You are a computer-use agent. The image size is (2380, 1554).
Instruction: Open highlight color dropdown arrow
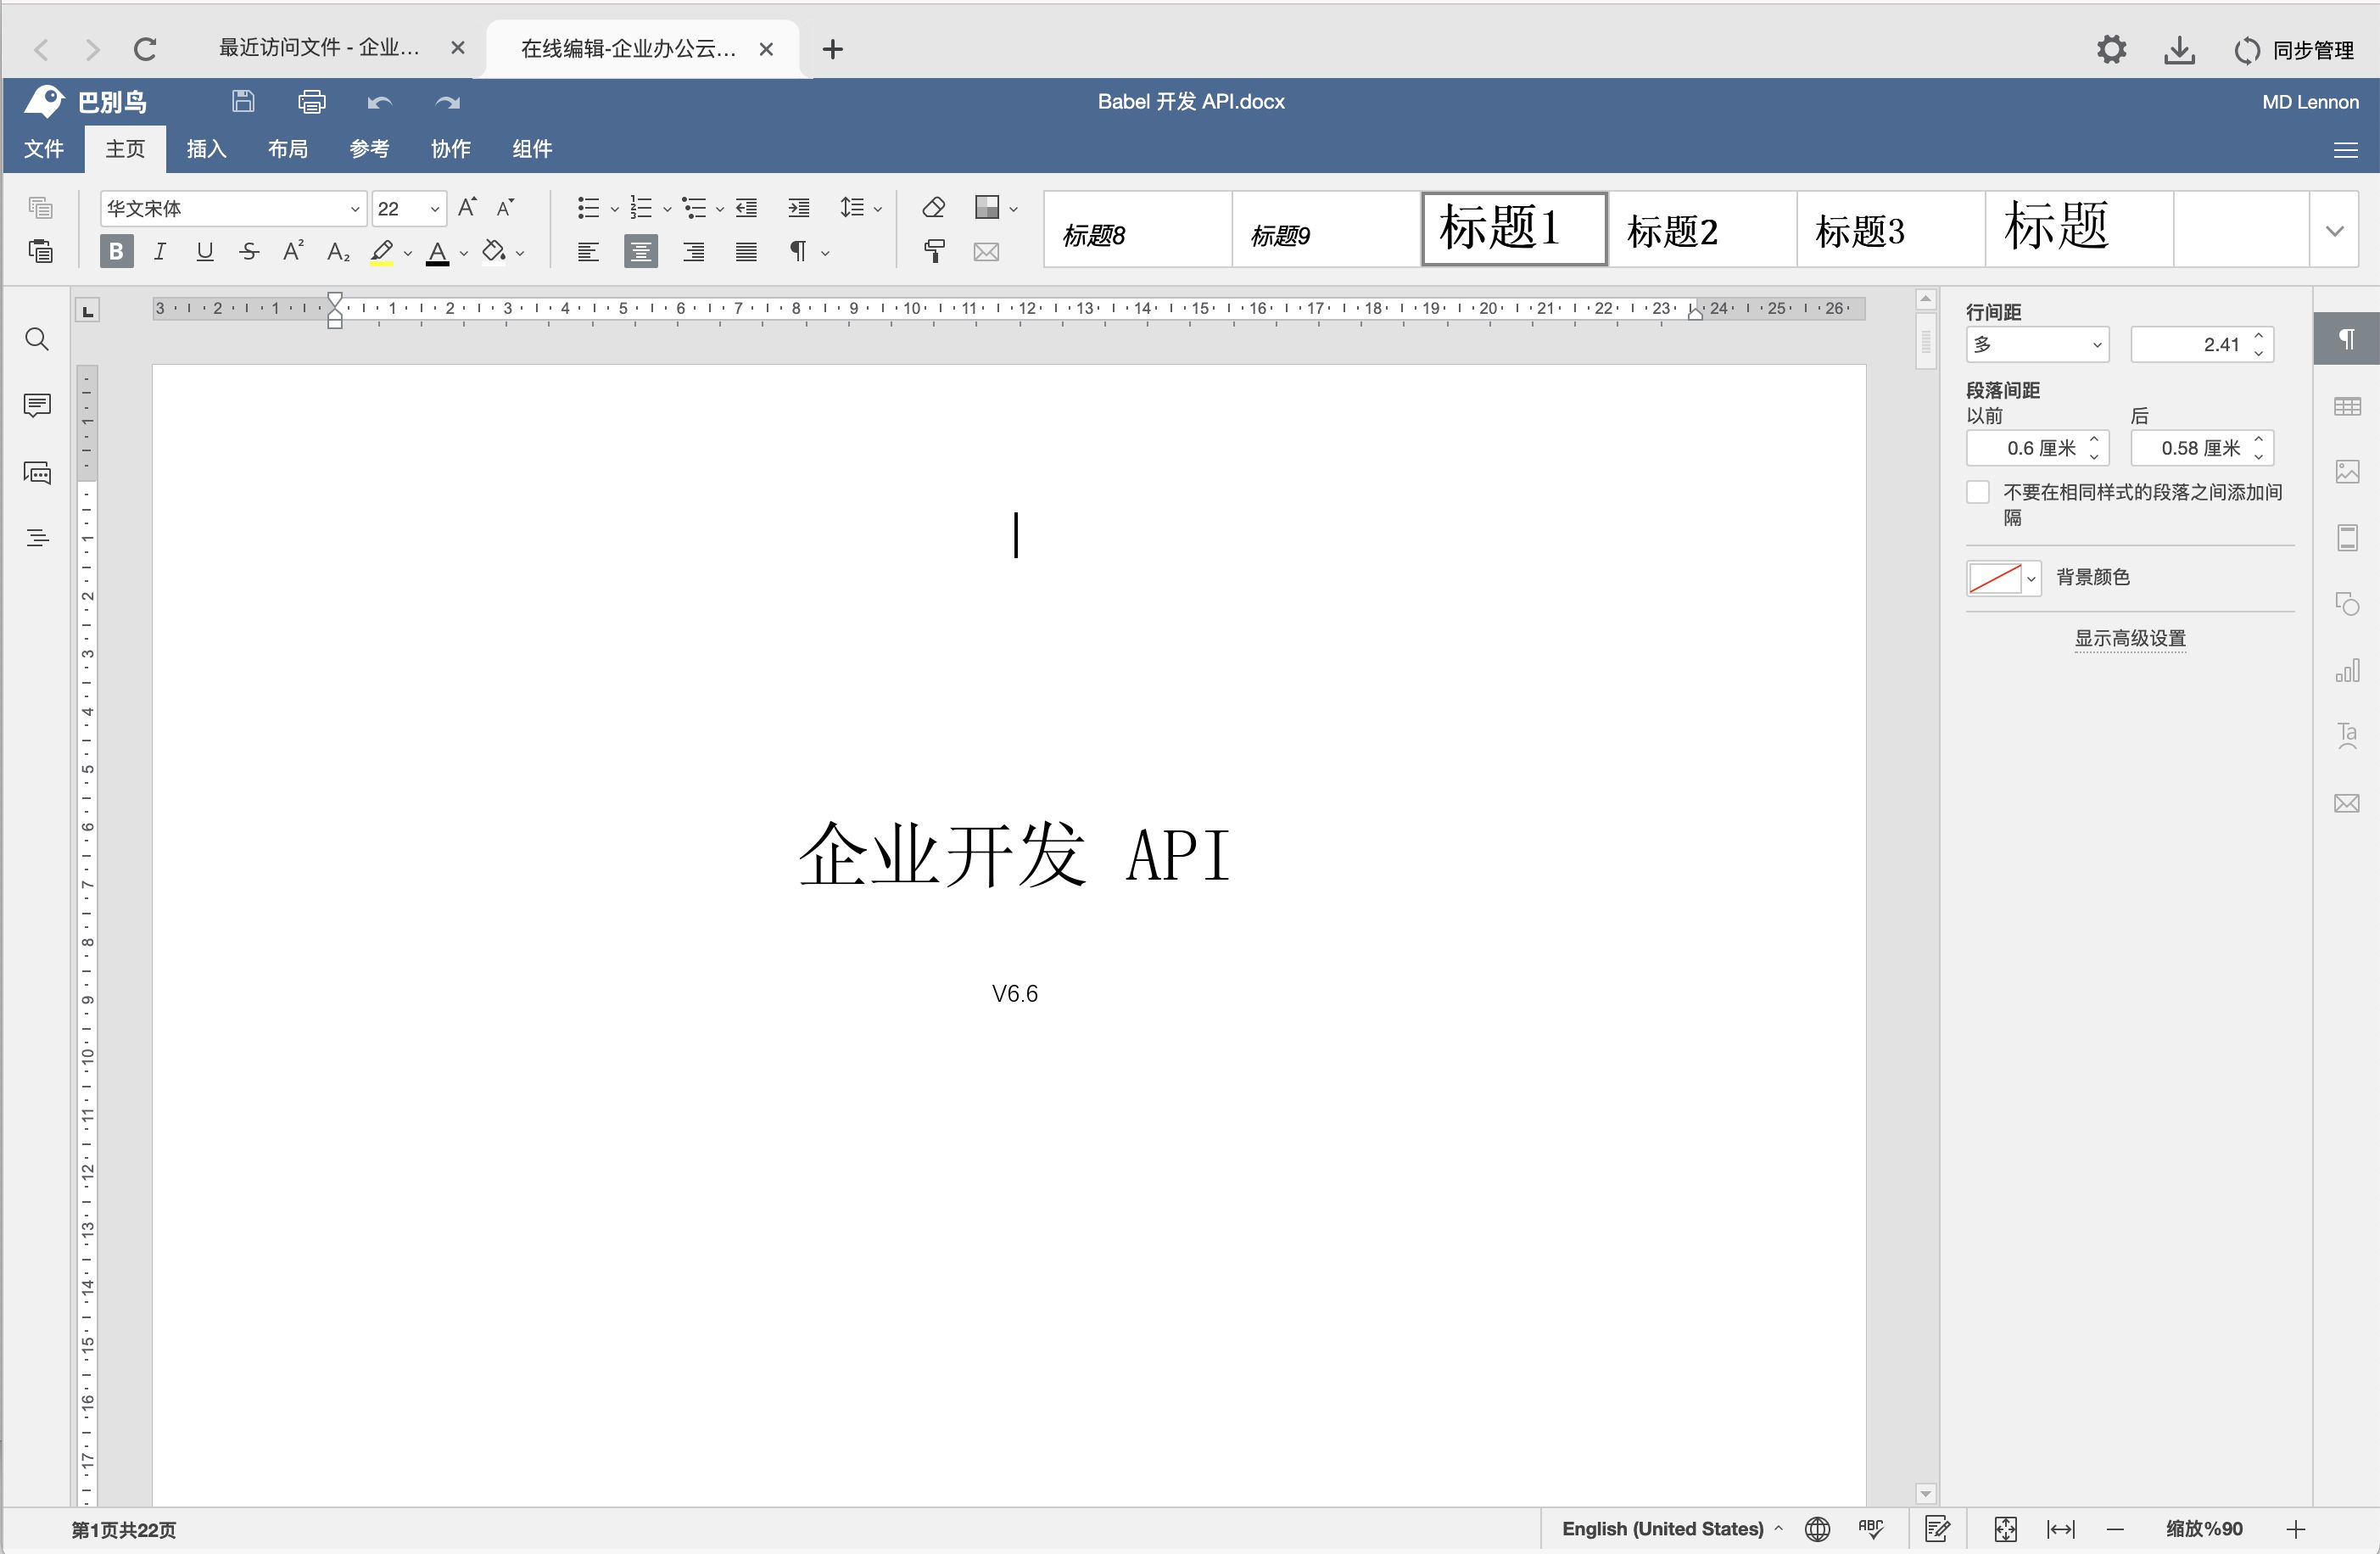[408, 254]
